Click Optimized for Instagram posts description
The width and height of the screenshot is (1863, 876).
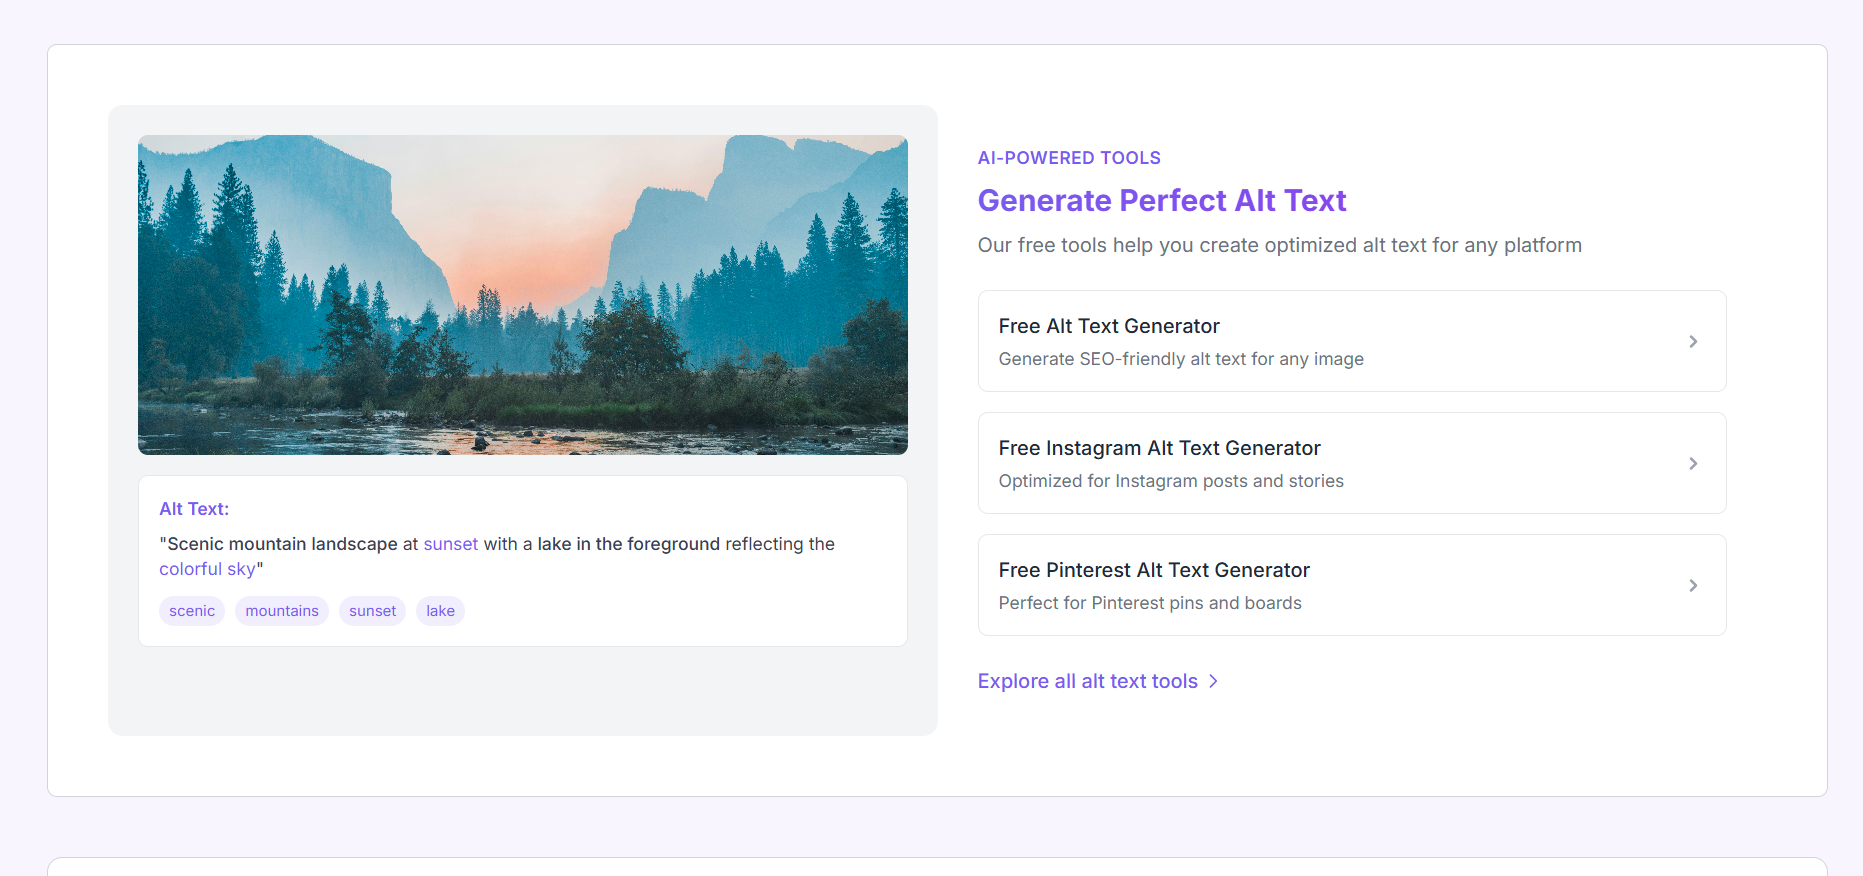click(1171, 481)
